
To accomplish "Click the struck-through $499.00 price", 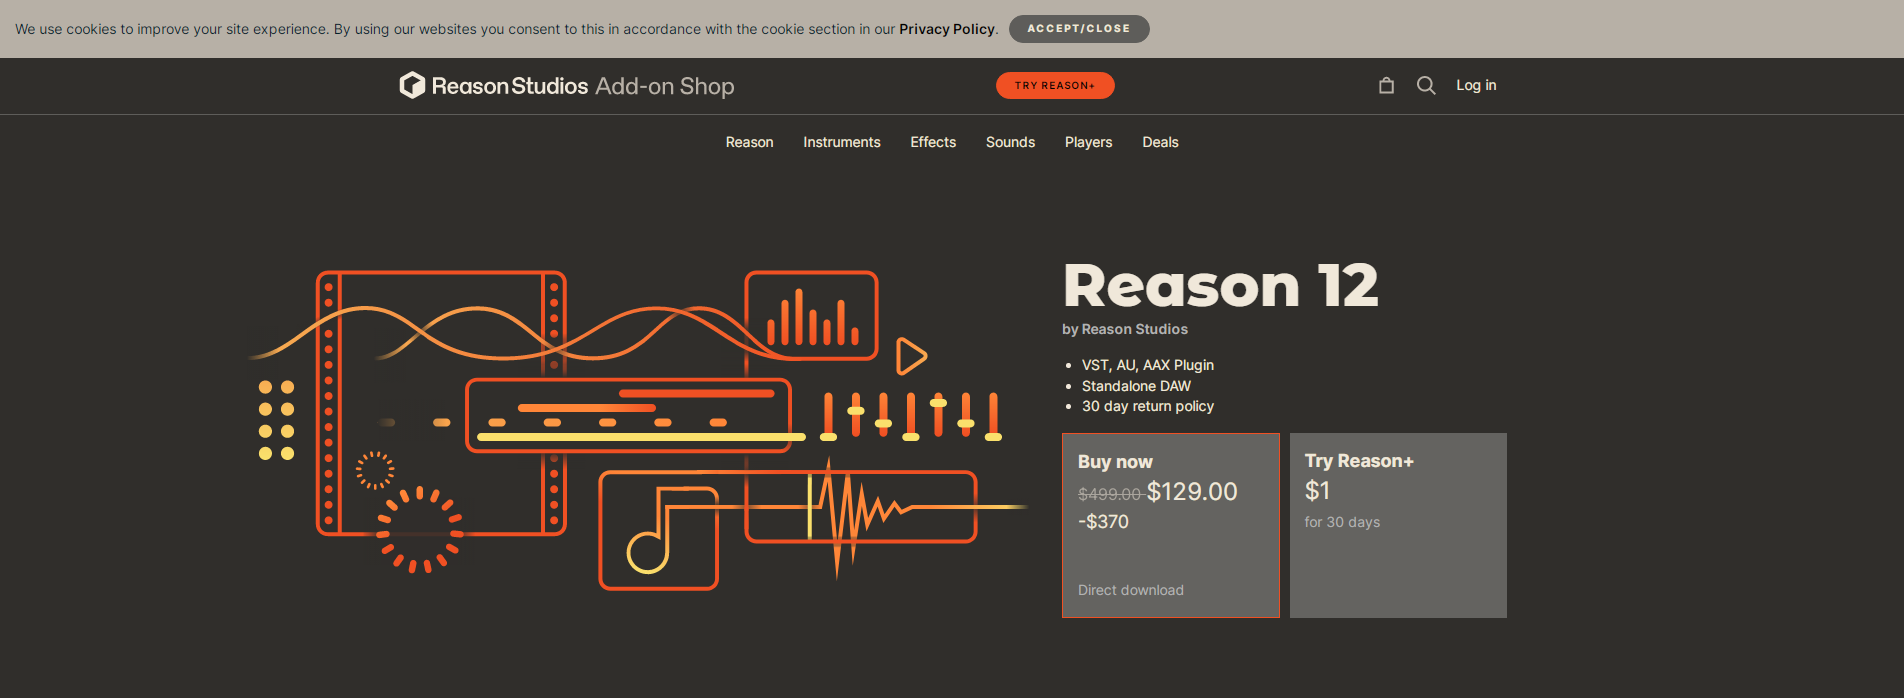I will coord(1110,494).
